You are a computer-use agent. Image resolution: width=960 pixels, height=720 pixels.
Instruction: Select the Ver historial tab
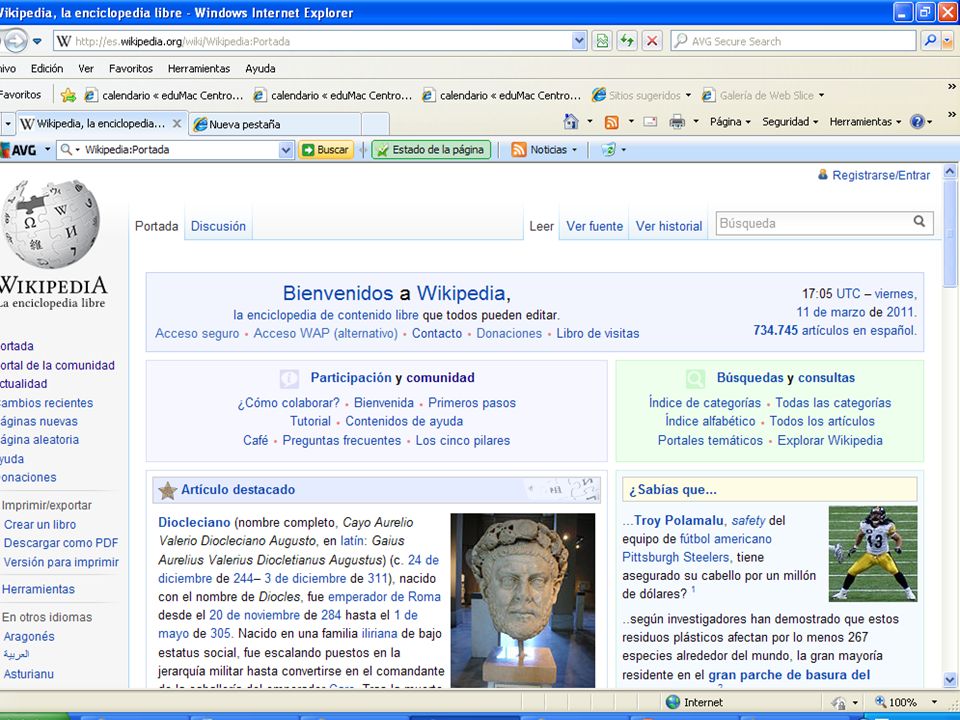tap(669, 226)
